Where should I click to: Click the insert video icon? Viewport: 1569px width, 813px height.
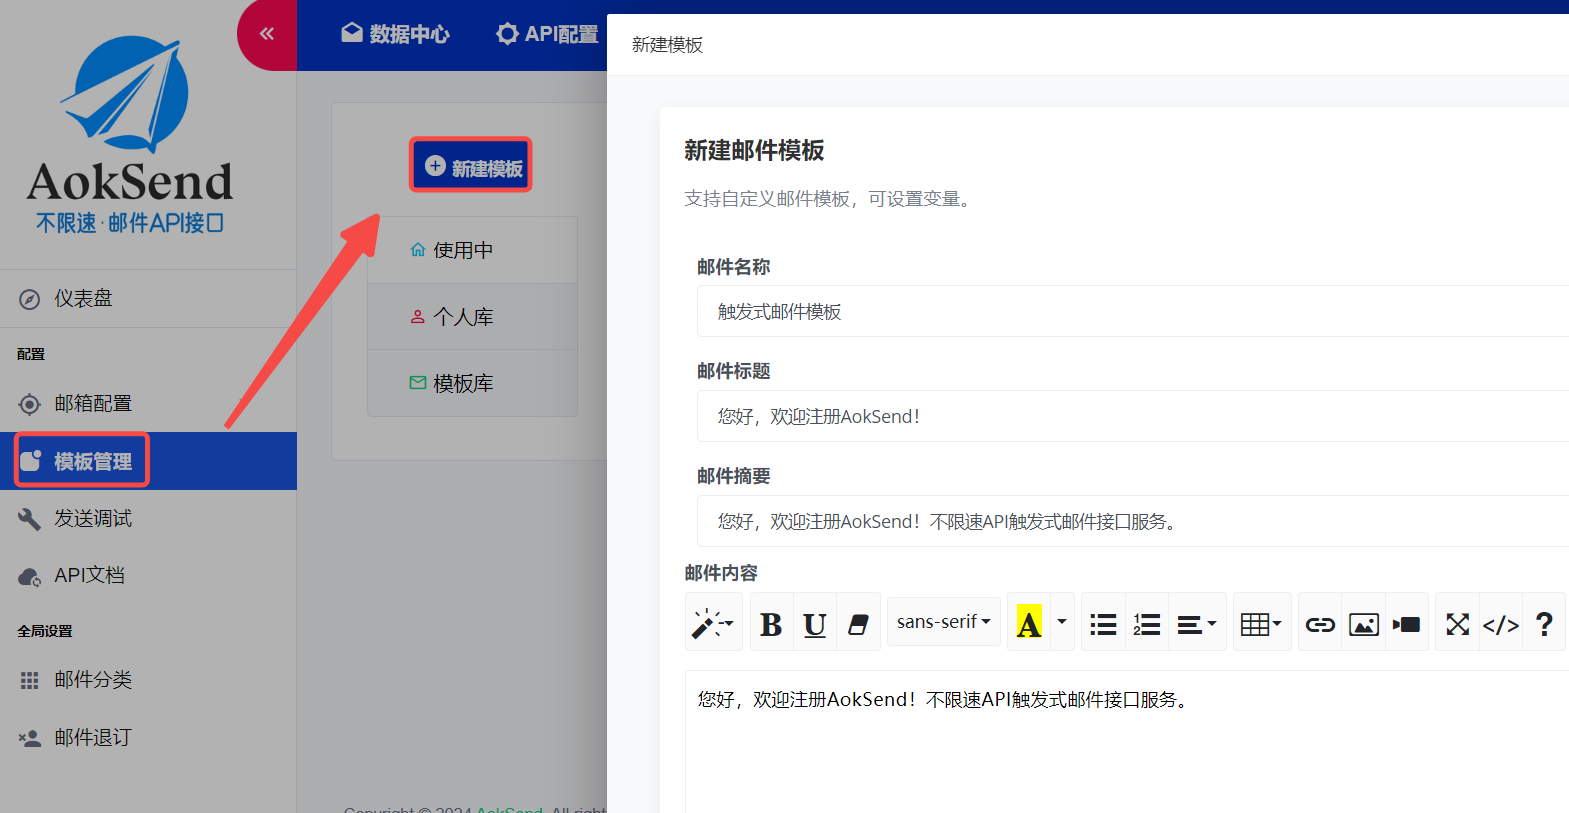(x=1407, y=623)
